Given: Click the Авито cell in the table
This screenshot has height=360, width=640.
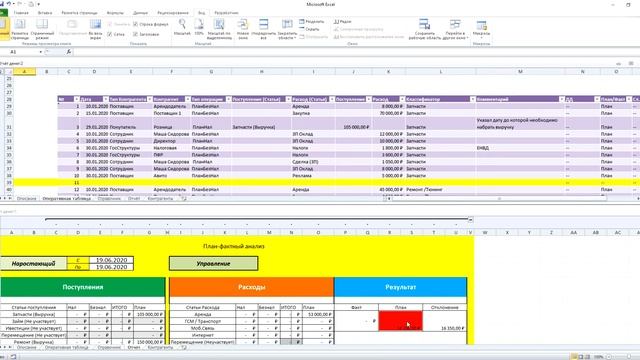Looking at the screenshot, I should [x=171, y=176].
